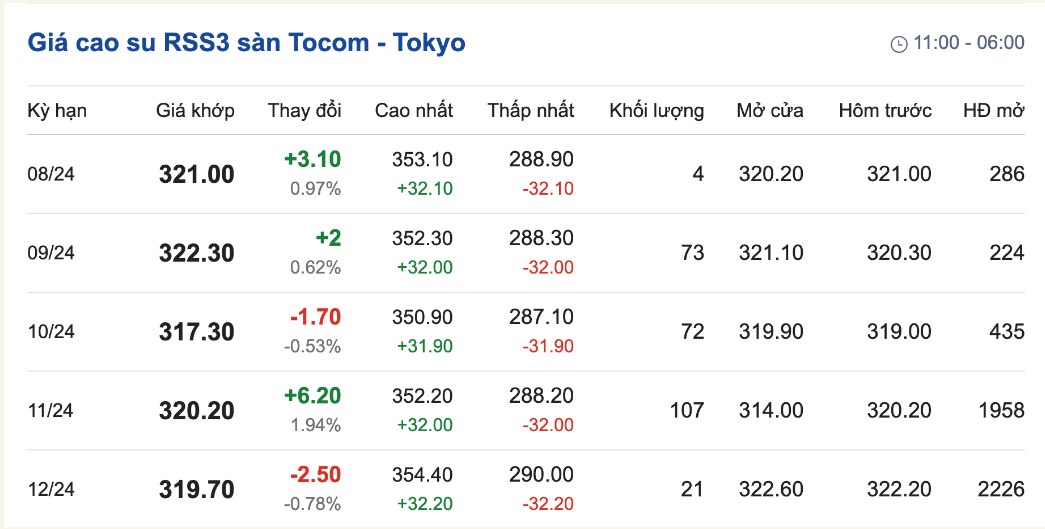
Task: Select the 09/24 contract term
Action: click(51, 253)
